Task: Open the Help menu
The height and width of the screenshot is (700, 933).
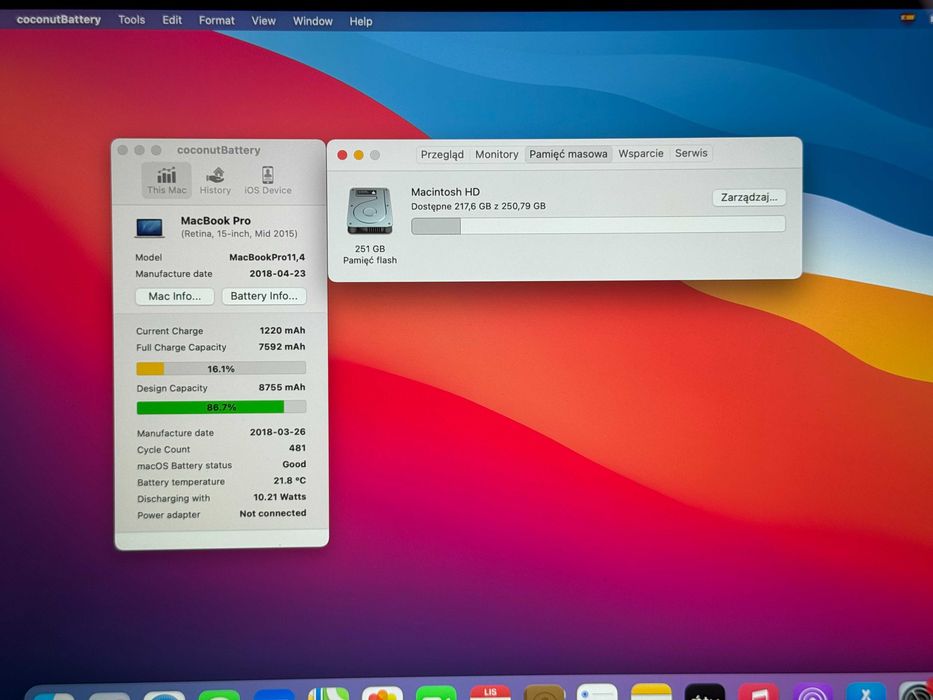Action: pyautogui.click(x=361, y=22)
